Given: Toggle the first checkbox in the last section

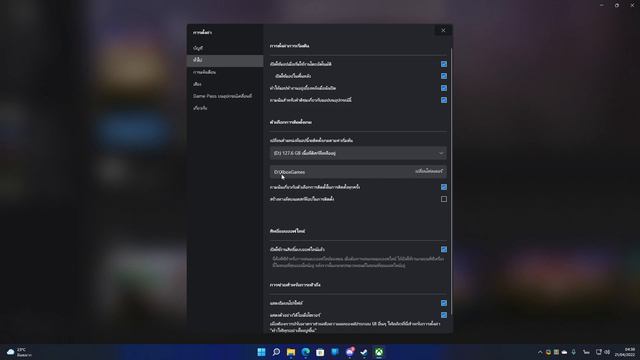Looking at the screenshot, I should (444, 303).
